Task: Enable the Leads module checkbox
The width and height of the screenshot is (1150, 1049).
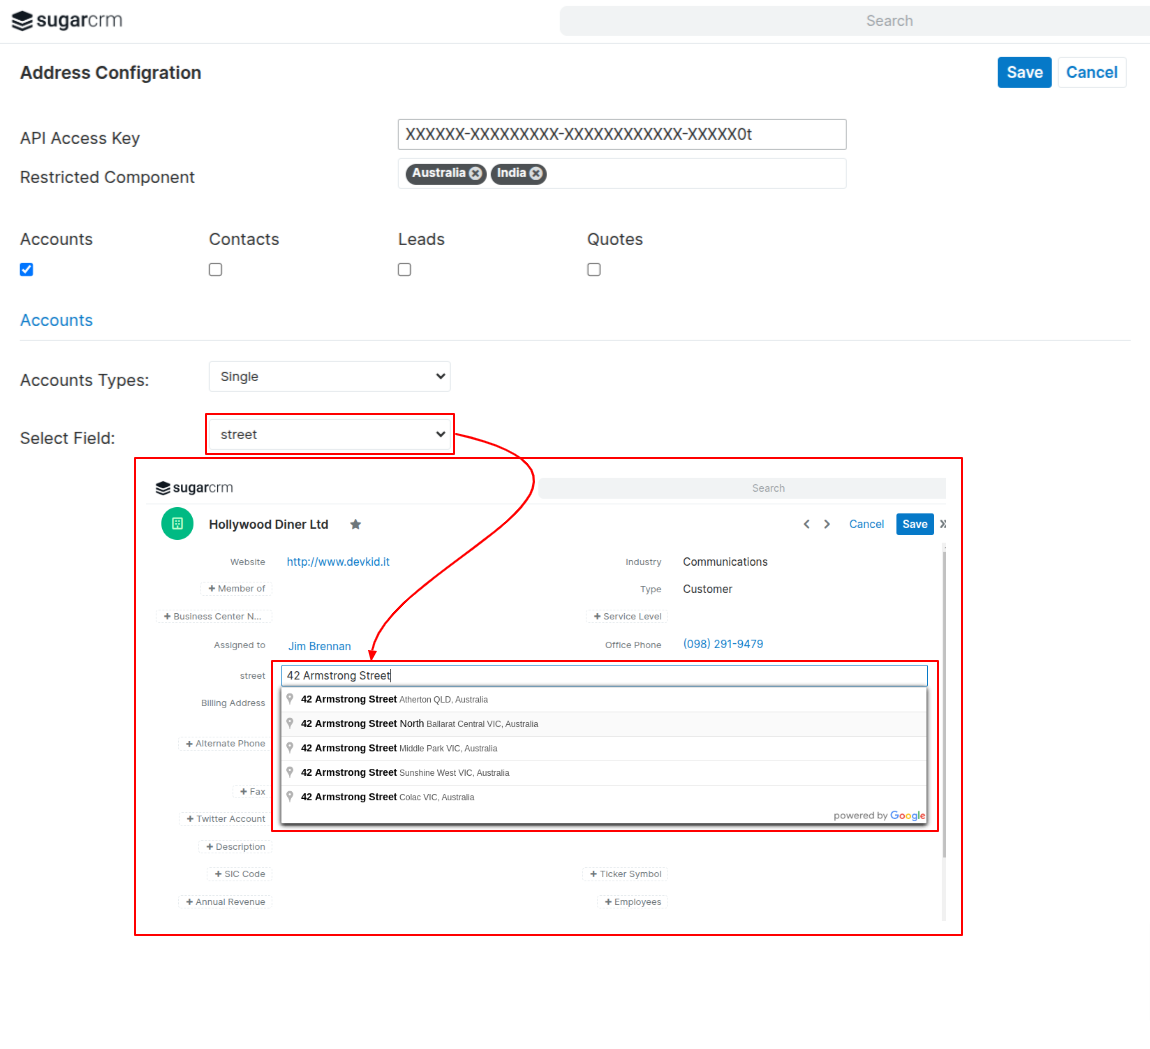Action: pyautogui.click(x=404, y=269)
